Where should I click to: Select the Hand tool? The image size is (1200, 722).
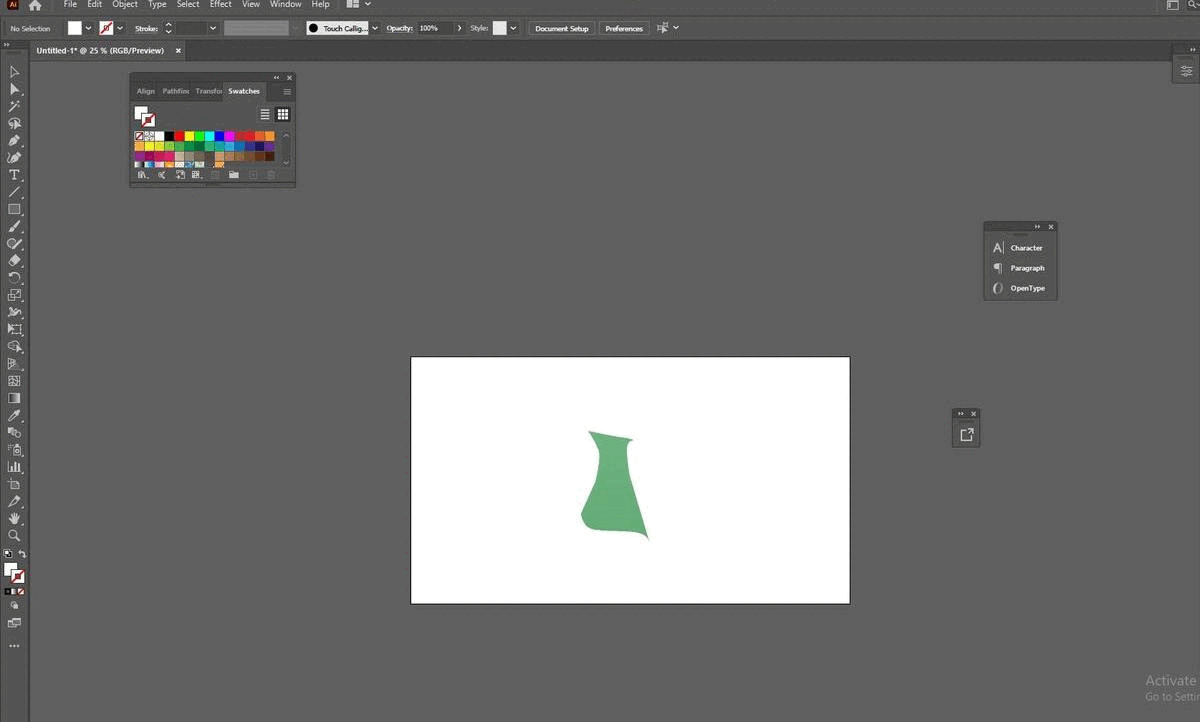pyautogui.click(x=14, y=518)
